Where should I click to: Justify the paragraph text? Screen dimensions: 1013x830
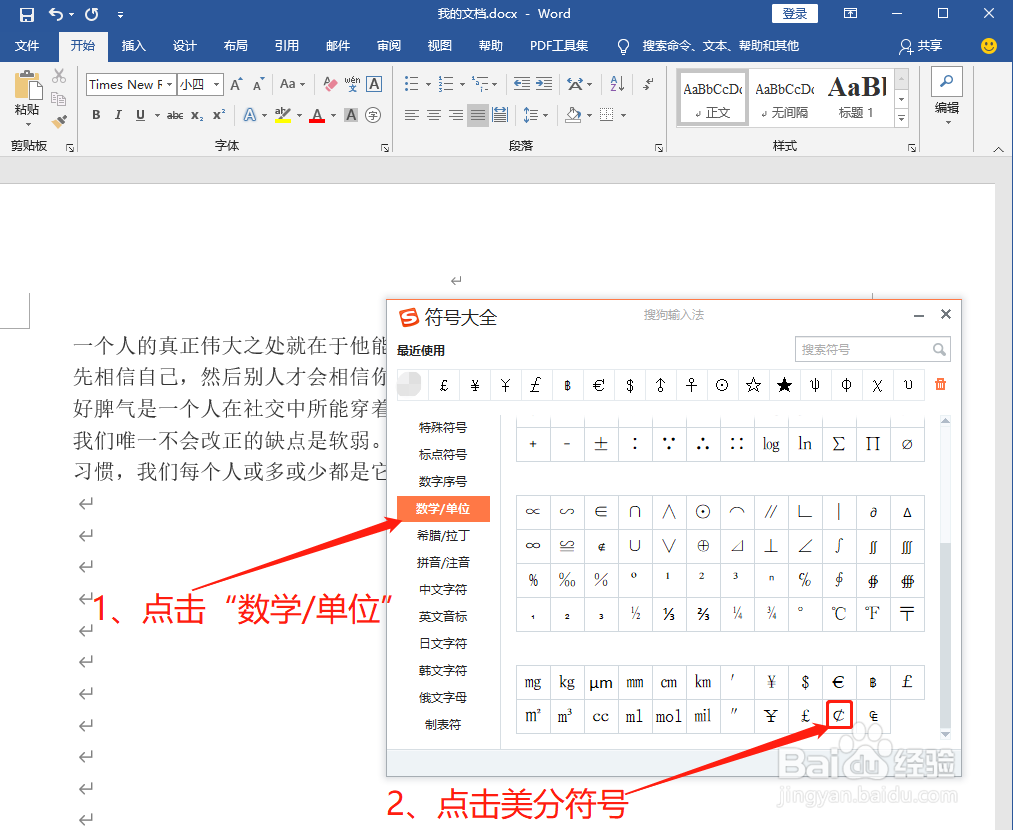[x=478, y=115]
